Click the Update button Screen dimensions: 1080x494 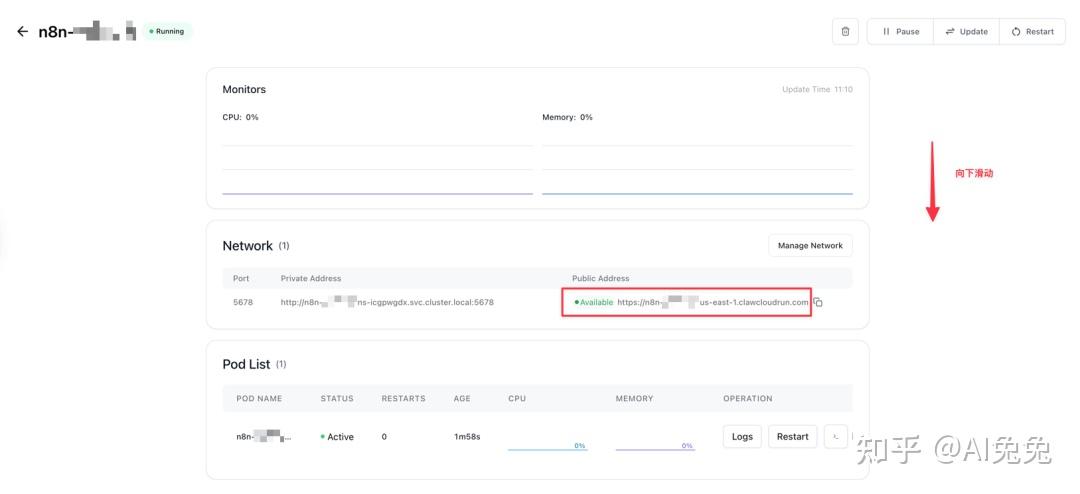[x=966, y=31]
